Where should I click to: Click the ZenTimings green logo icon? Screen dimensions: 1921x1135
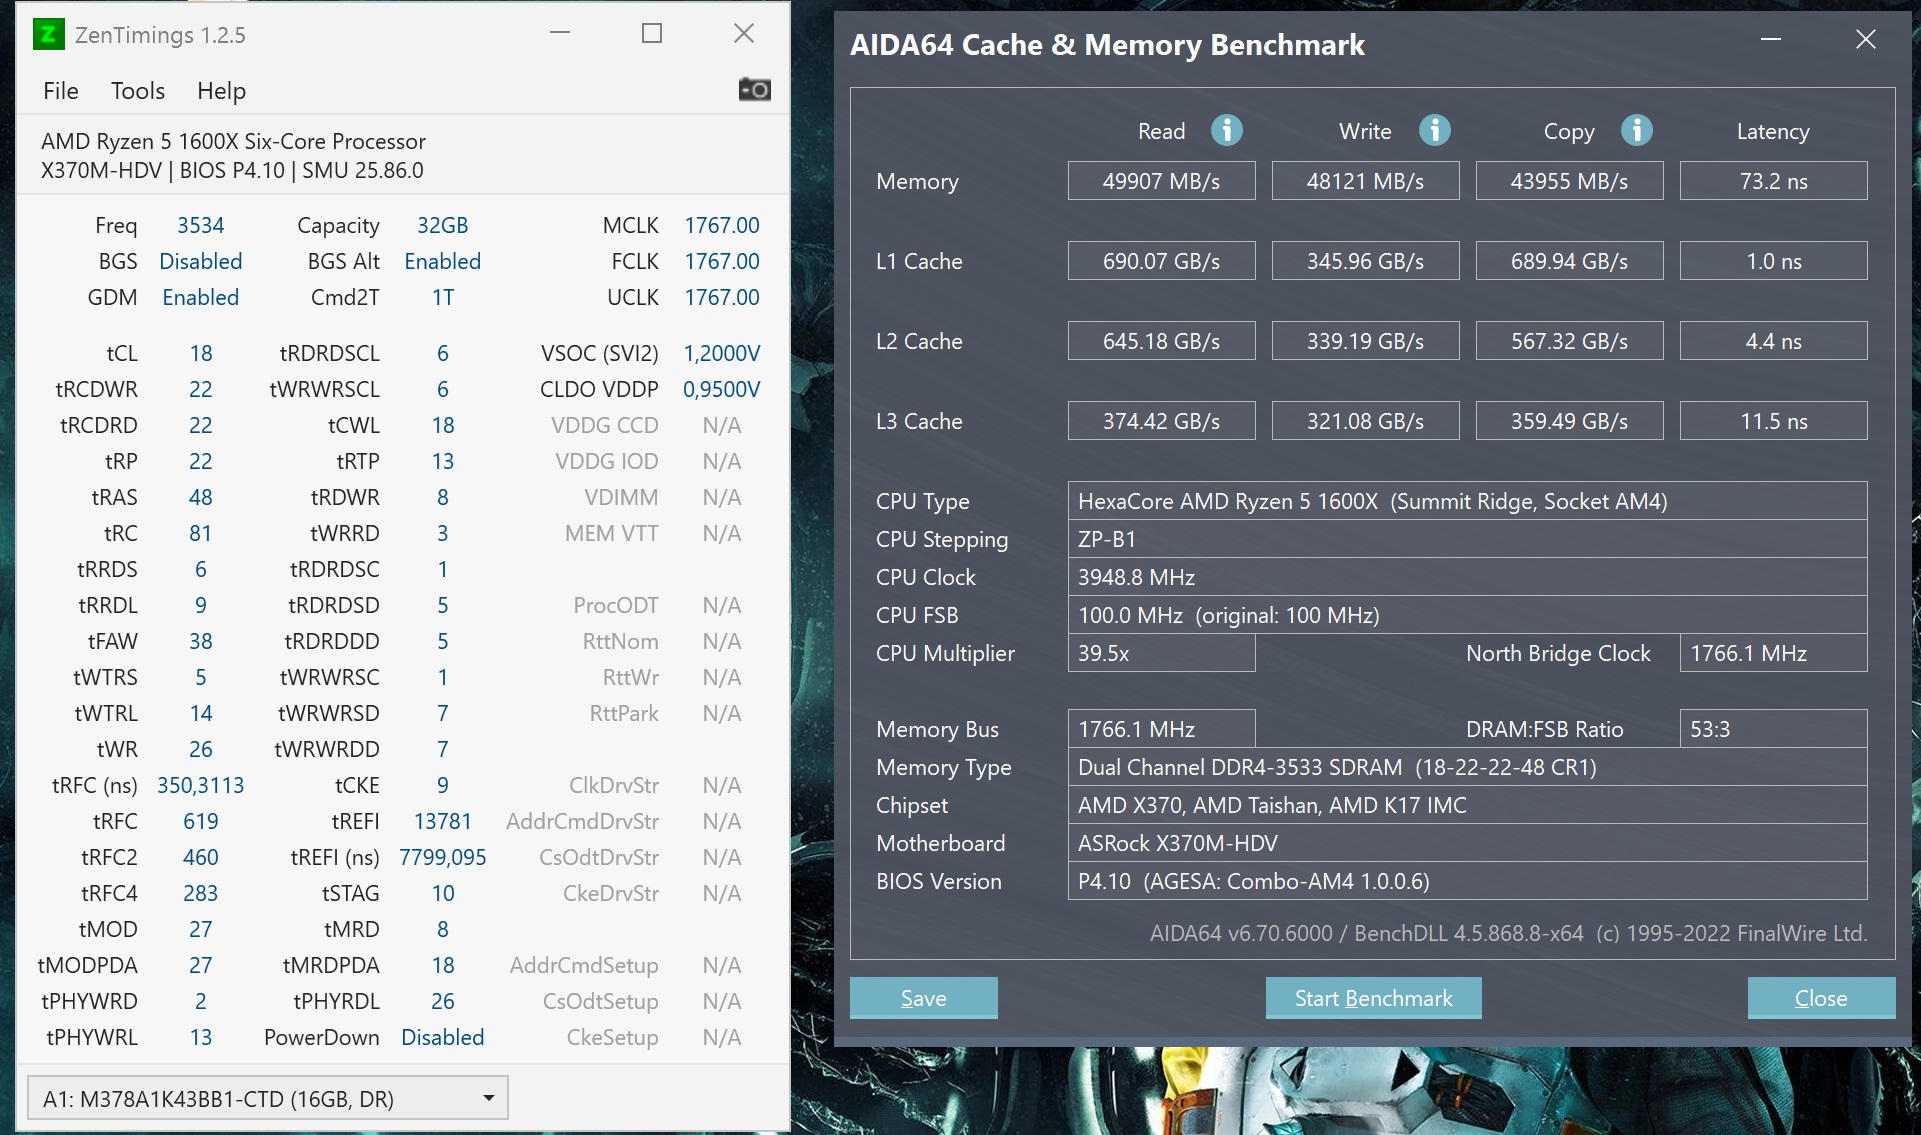[x=48, y=35]
